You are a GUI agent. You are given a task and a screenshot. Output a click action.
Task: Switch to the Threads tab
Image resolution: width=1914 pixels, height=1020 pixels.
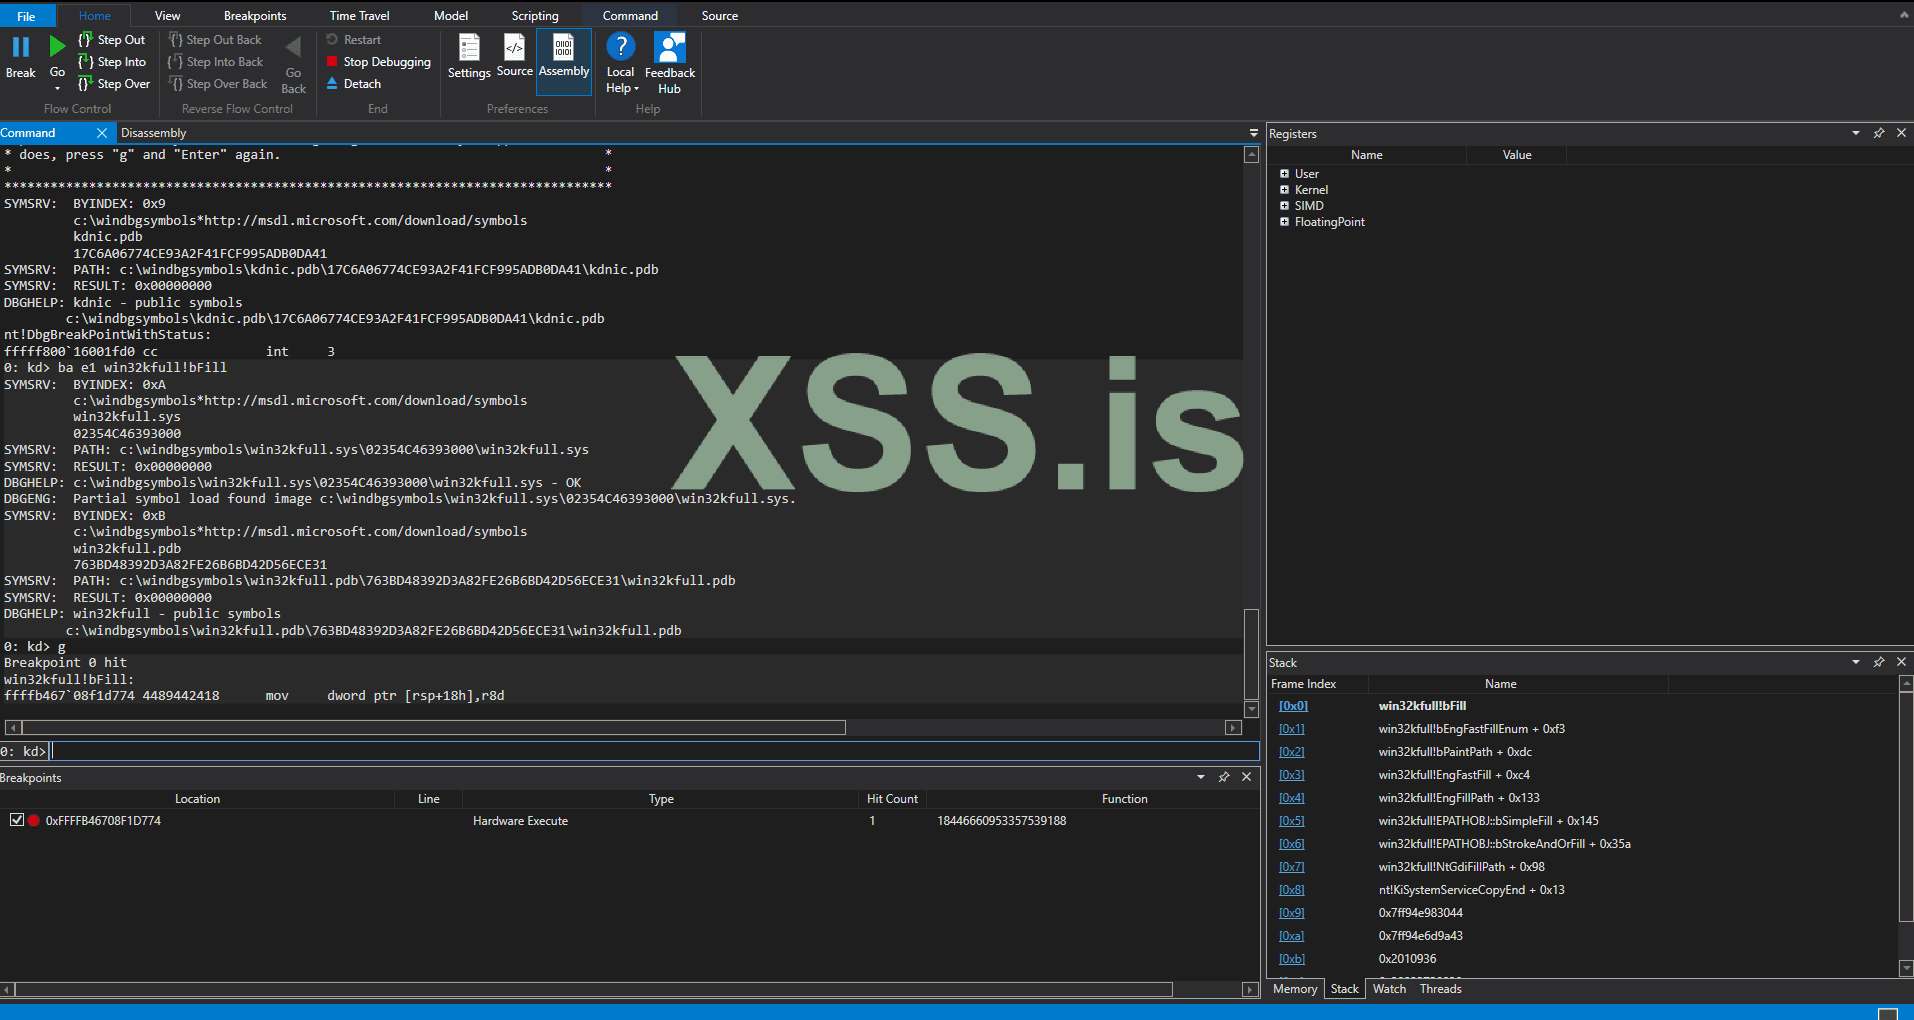coord(1440,989)
